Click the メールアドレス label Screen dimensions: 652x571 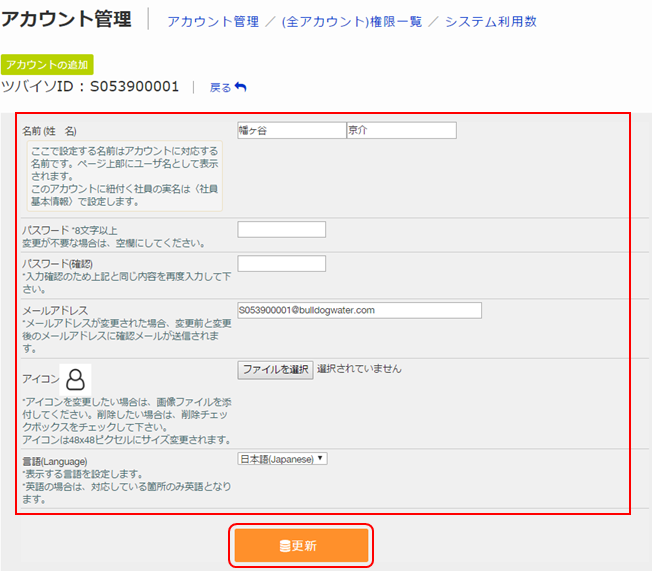coord(55,310)
